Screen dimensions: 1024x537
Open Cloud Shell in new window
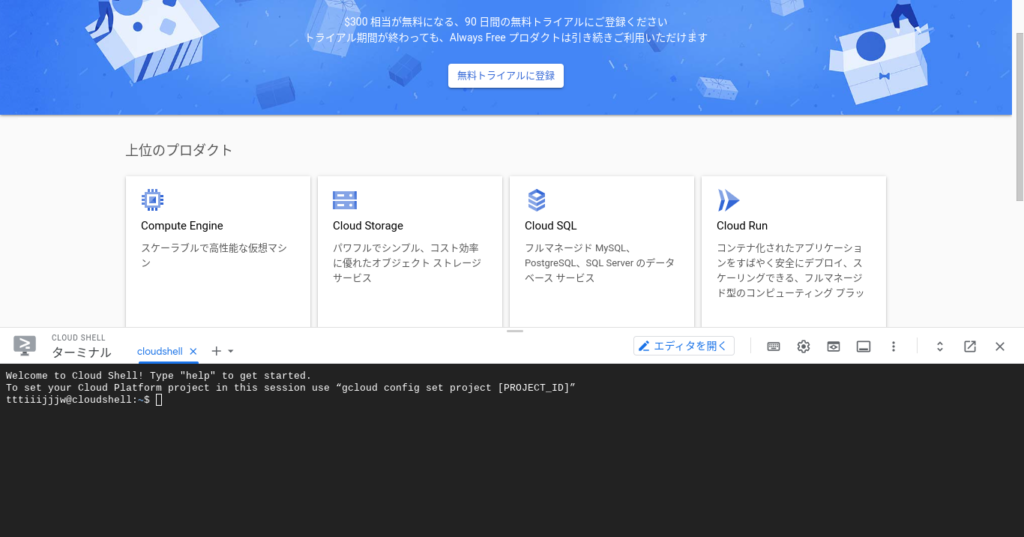tap(969, 346)
